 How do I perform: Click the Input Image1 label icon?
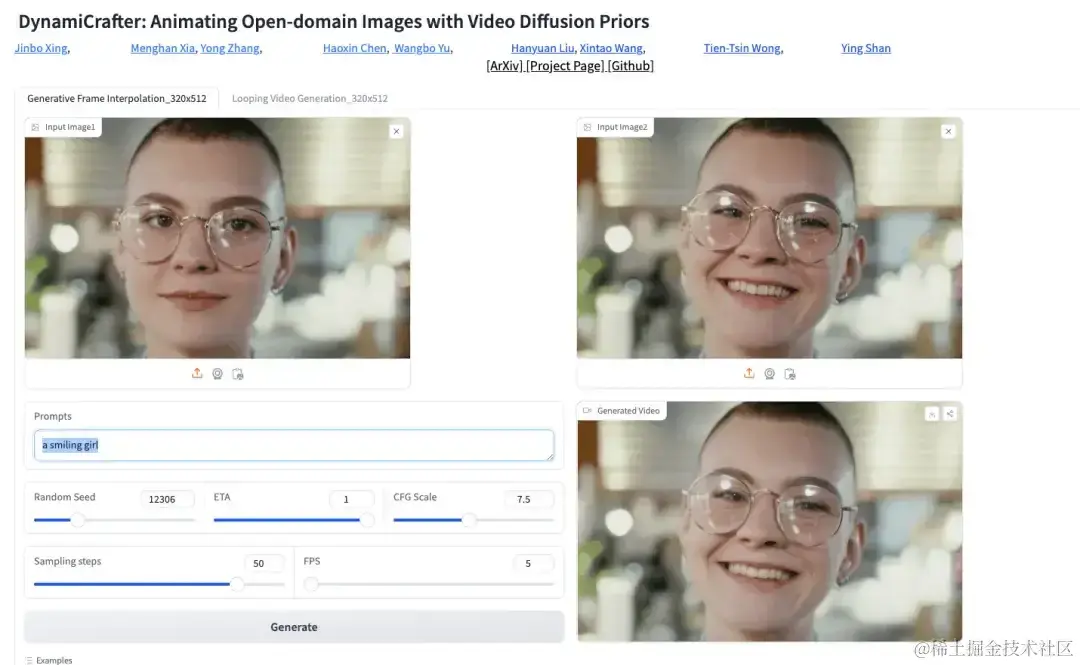click(x=35, y=127)
